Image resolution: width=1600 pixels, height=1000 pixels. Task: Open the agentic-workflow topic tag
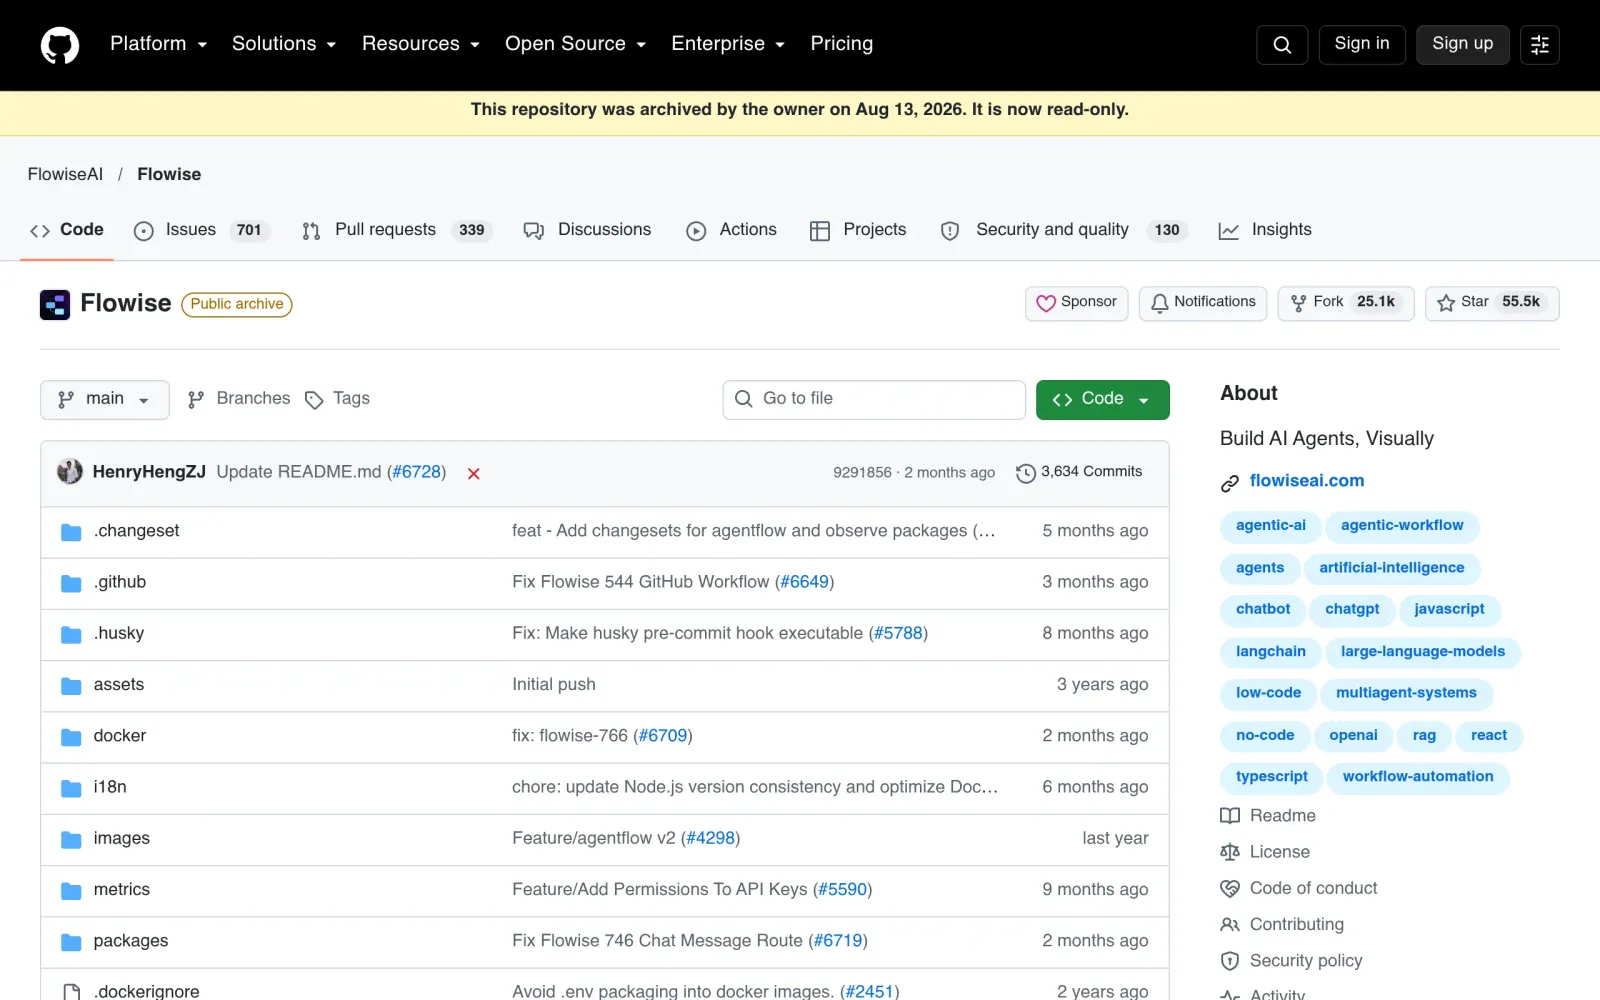click(1402, 526)
